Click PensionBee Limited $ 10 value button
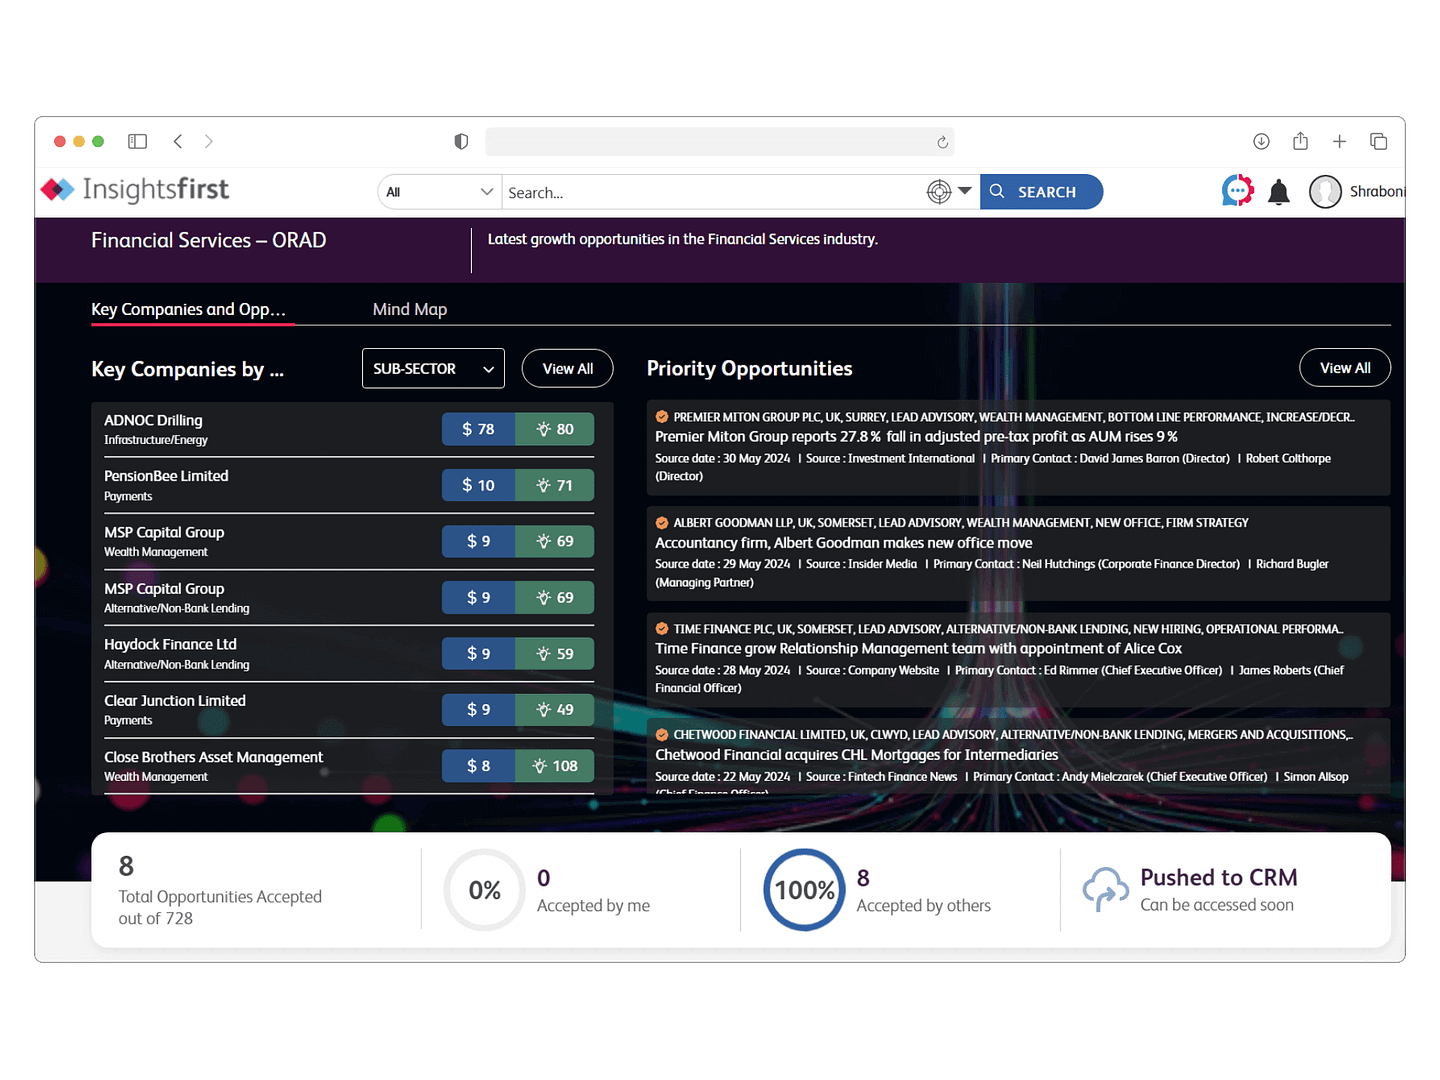 pos(479,485)
